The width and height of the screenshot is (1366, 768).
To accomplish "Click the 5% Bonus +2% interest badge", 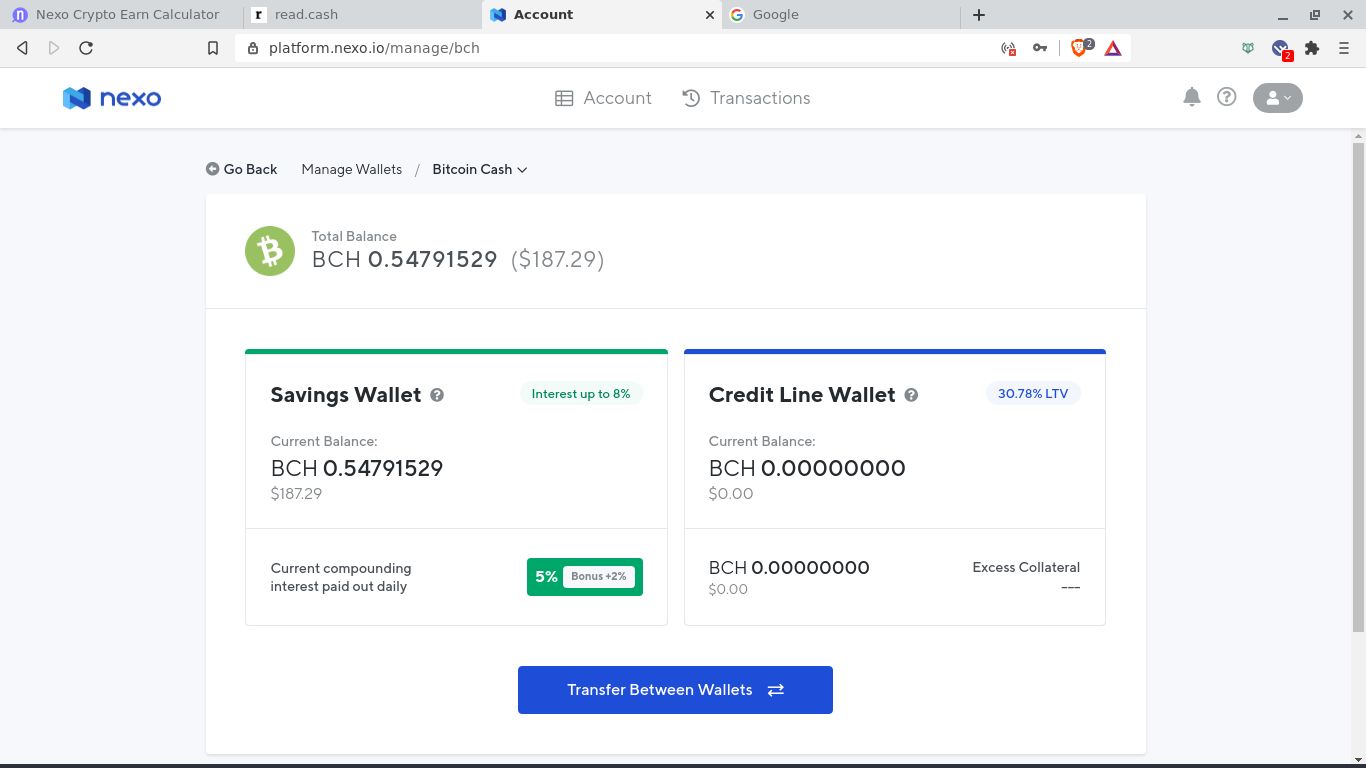I will point(585,577).
